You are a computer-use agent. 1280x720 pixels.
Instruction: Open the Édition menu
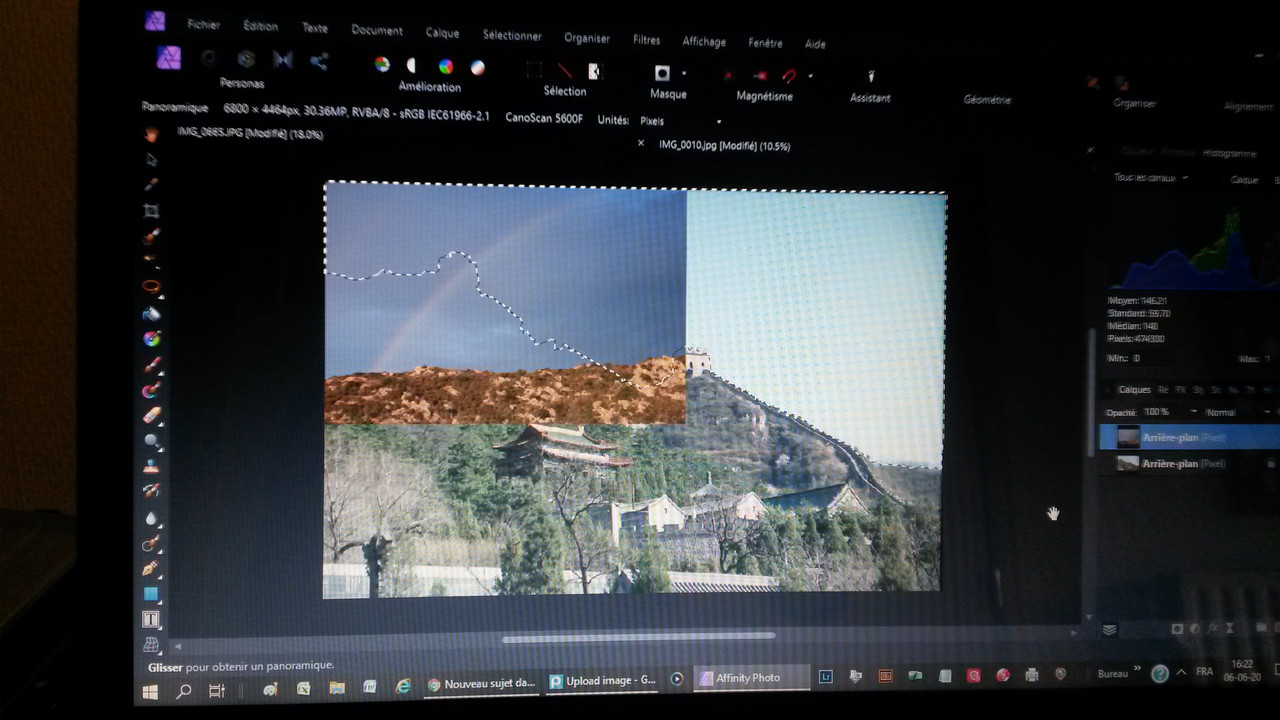[261, 26]
